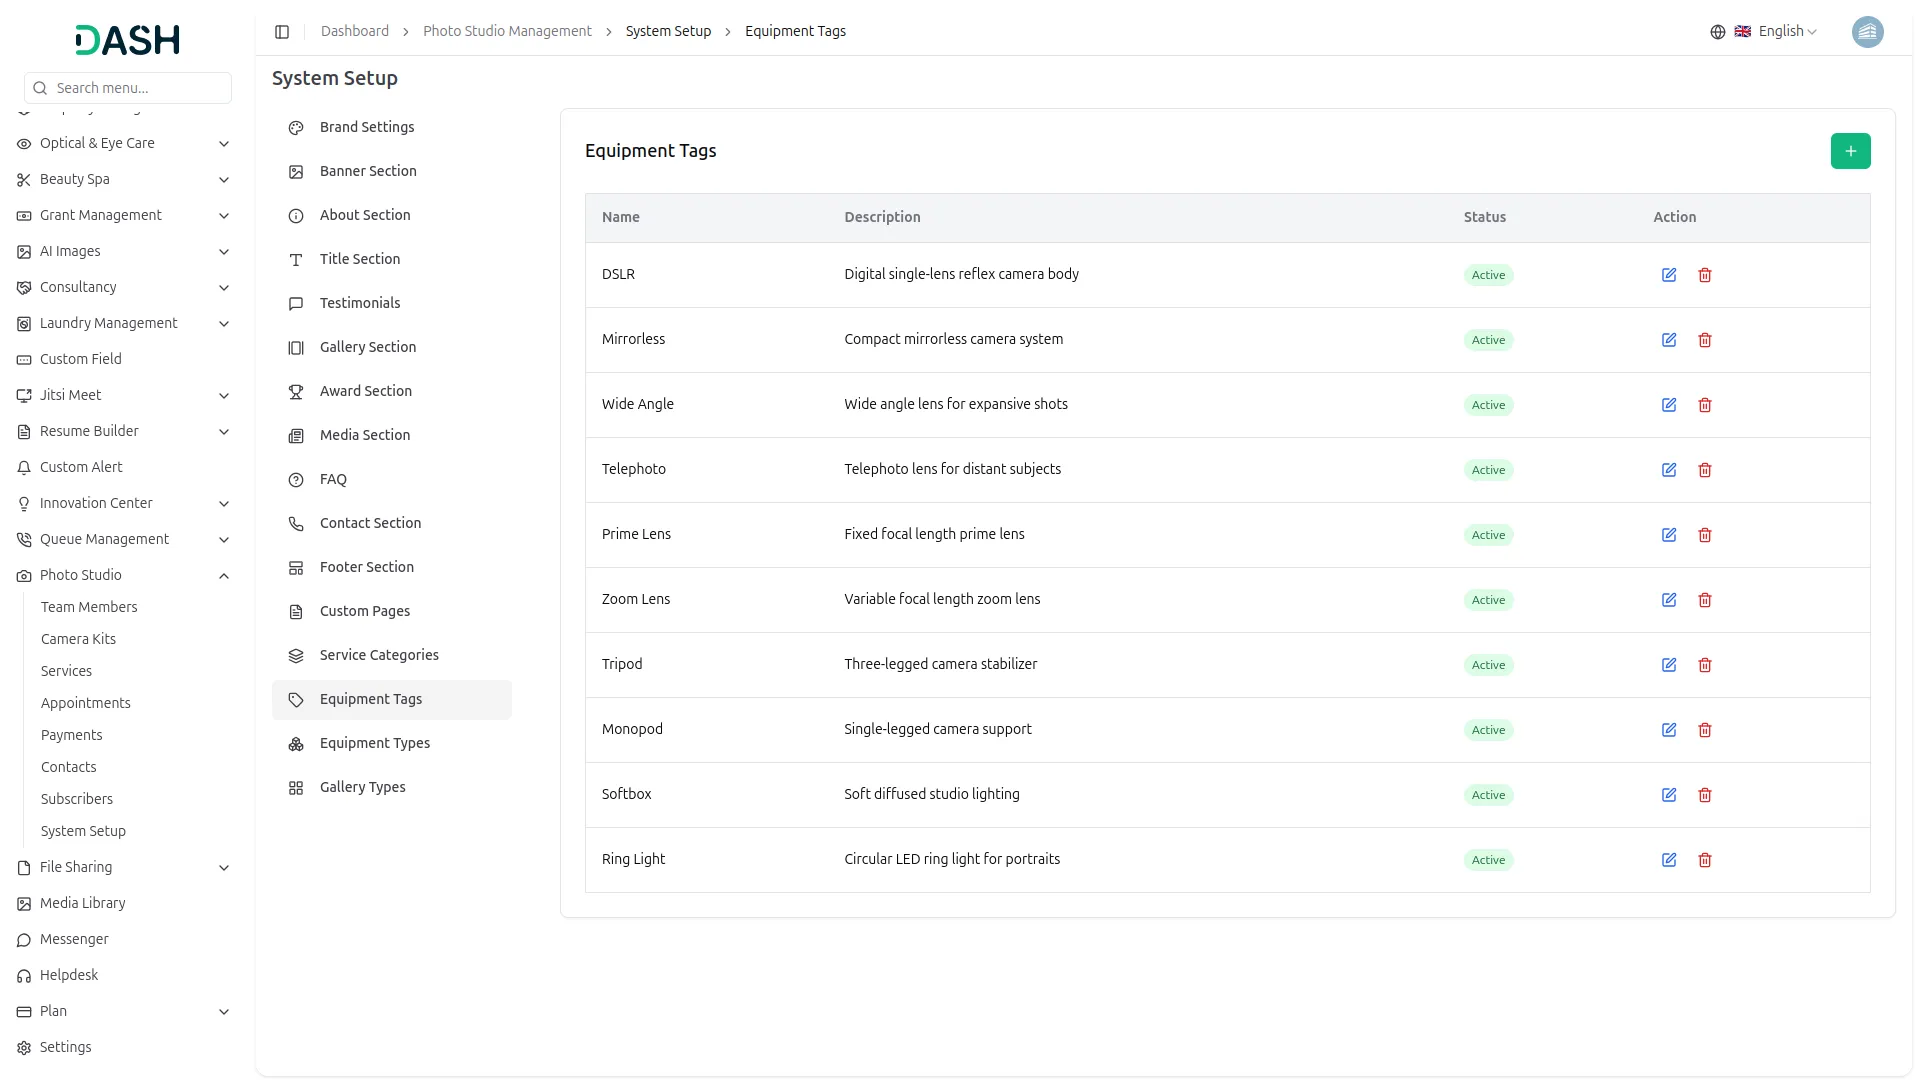The width and height of the screenshot is (1920, 1080).
Task: Open Settings in the sidebar
Action: [123, 1047]
